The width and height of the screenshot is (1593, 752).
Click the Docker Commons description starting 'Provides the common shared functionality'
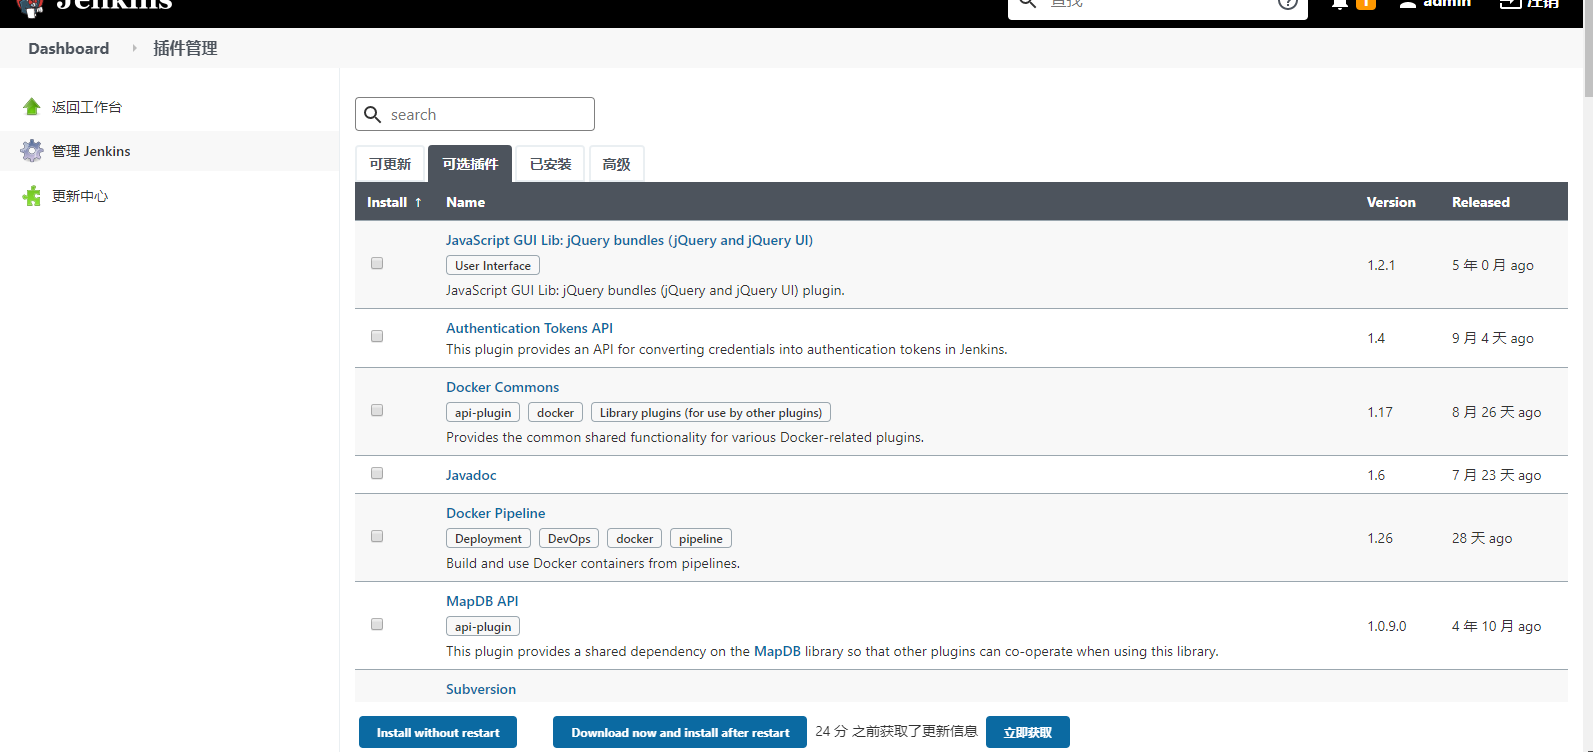click(x=685, y=437)
